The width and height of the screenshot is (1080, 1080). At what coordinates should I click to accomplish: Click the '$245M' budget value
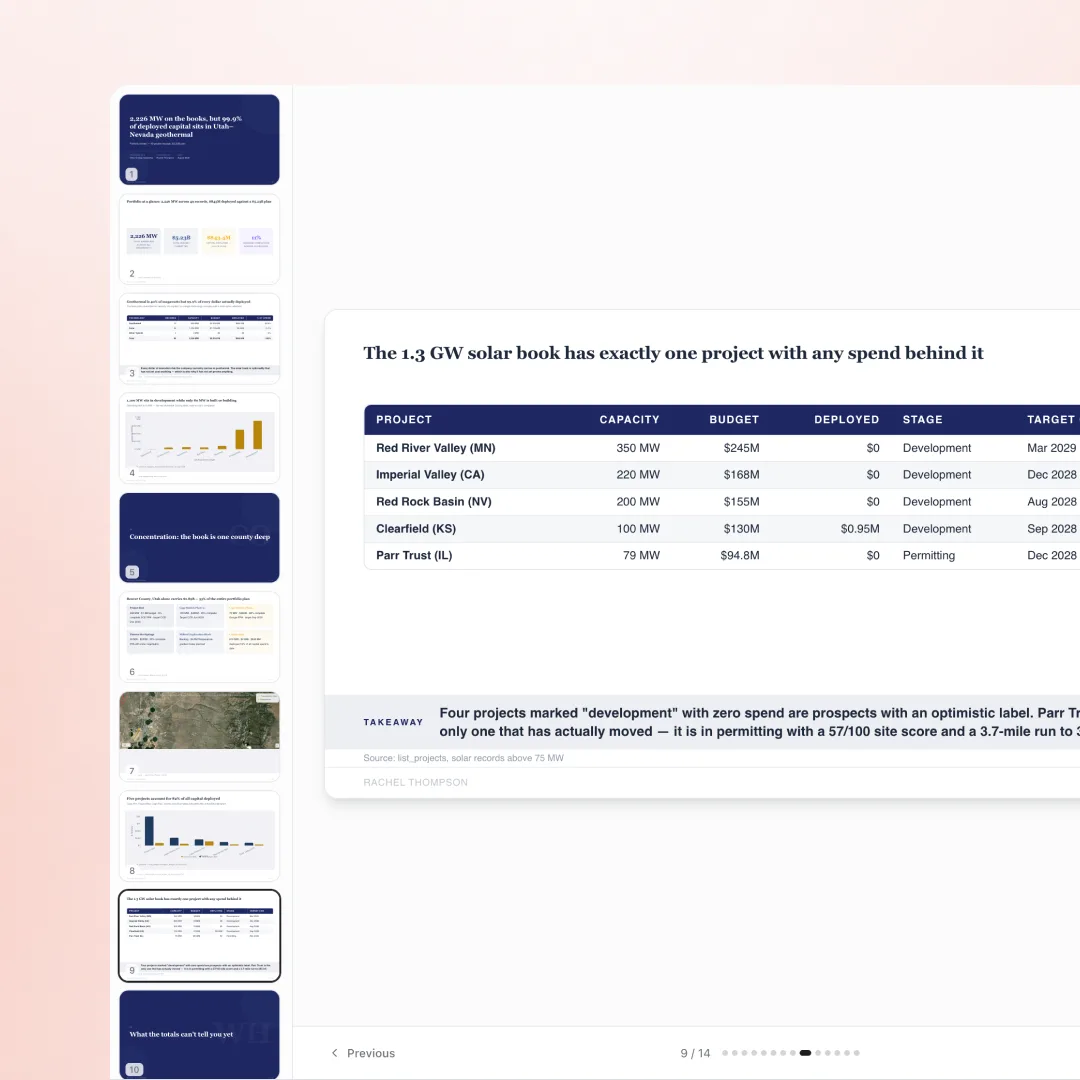pyautogui.click(x=741, y=448)
